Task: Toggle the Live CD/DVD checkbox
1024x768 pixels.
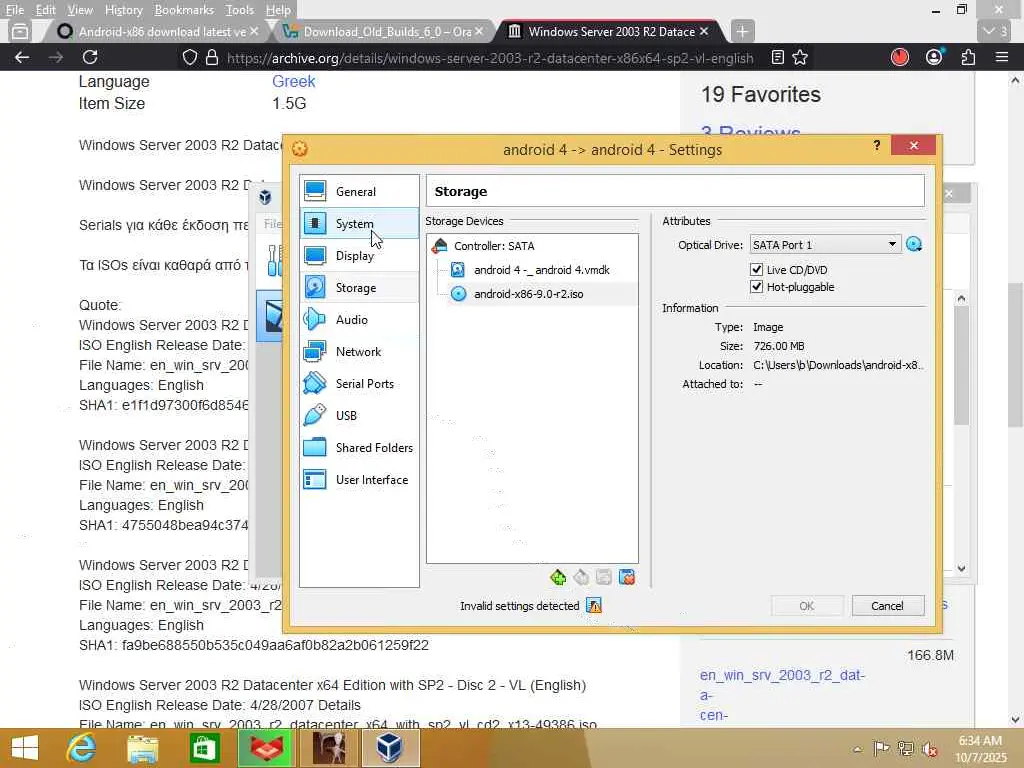Action: (x=756, y=270)
